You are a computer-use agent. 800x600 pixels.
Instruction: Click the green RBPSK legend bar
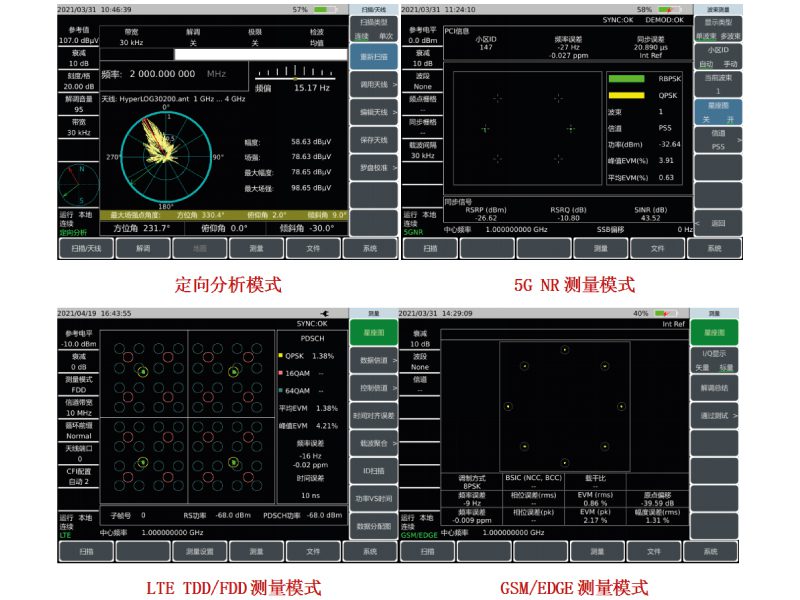pyautogui.click(x=626, y=79)
